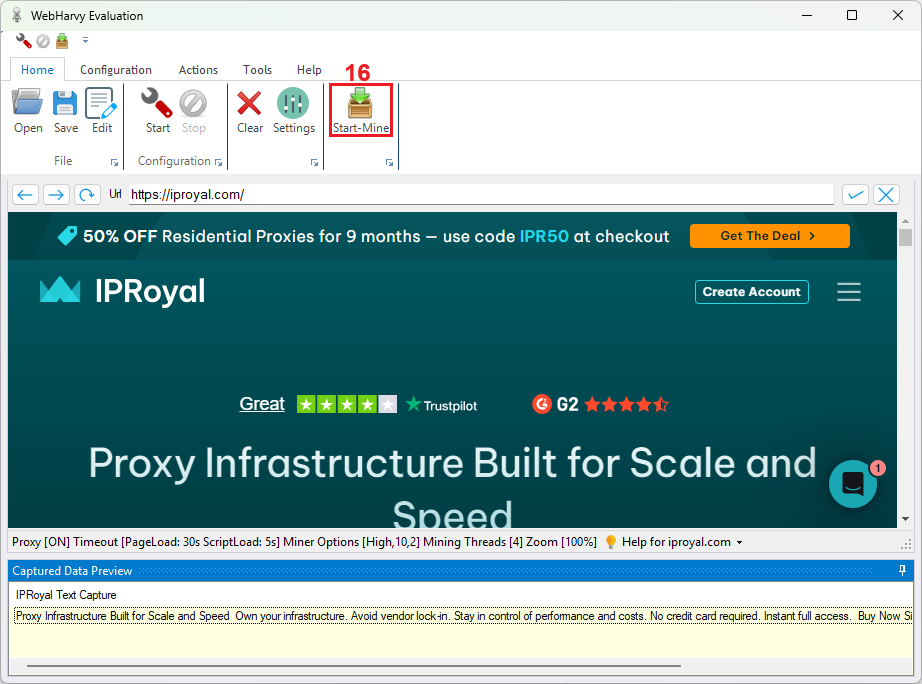The height and width of the screenshot is (684, 922).
Task: Open the Tools ribbon tab
Action: click(257, 70)
